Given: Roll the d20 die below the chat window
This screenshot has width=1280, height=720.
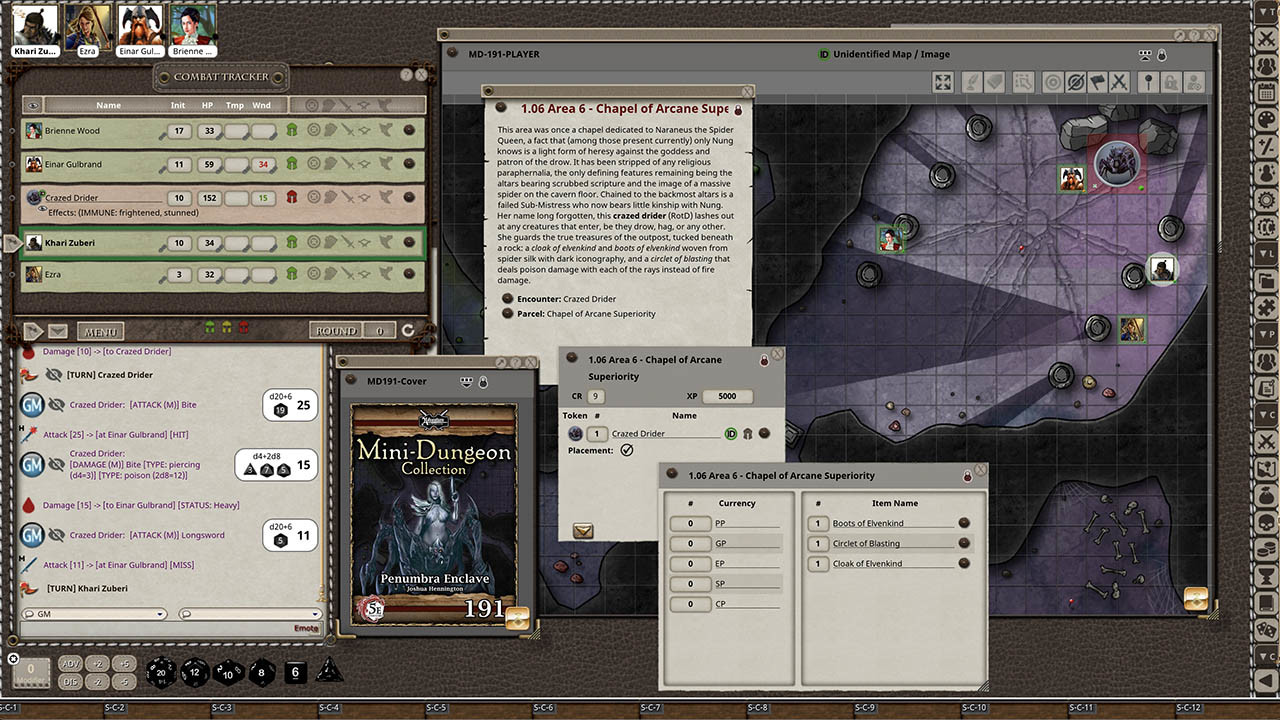Looking at the screenshot, I should (x=160, y=673).
